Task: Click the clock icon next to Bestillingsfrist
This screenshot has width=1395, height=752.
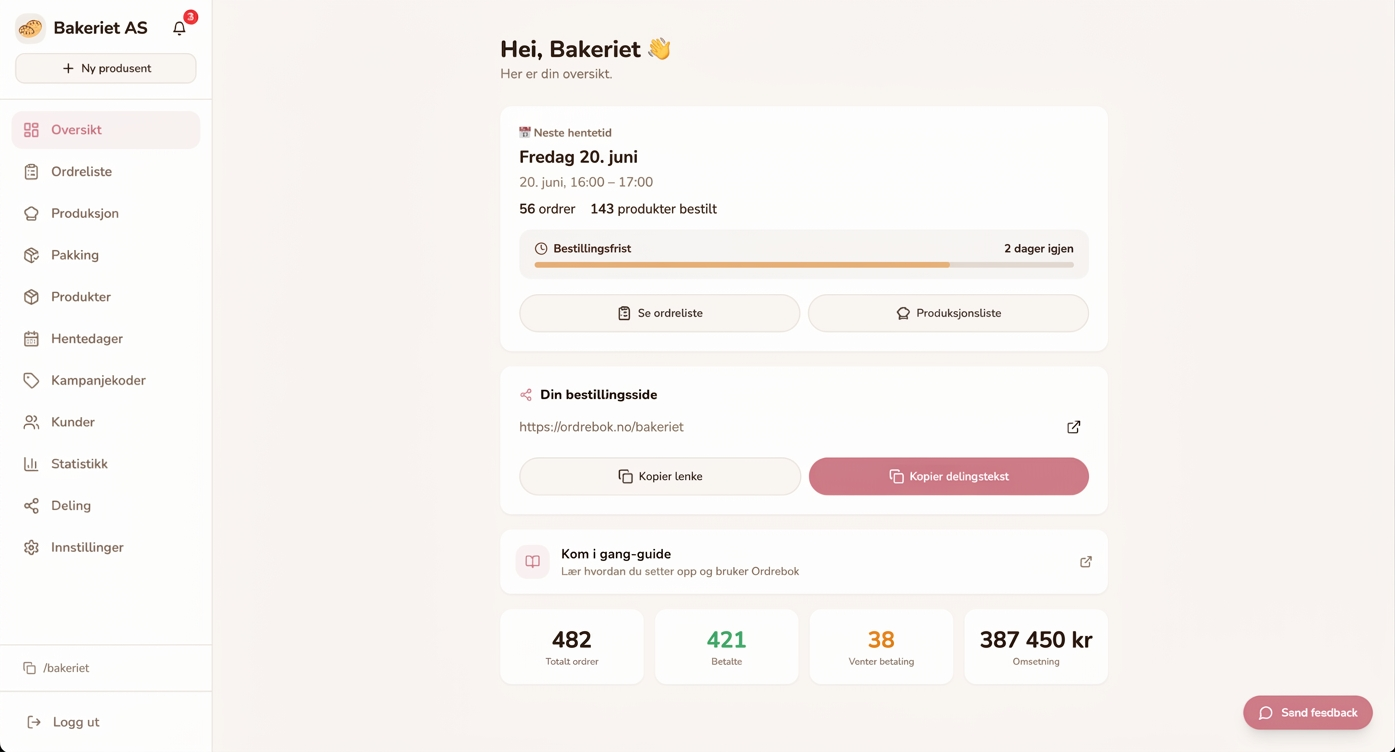Action: click(541, 248)
